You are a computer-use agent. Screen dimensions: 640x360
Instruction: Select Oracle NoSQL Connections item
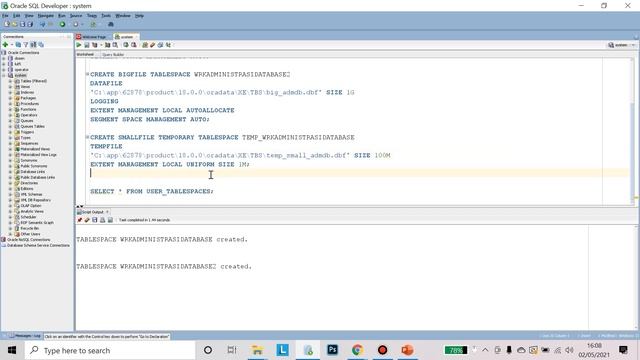point(29,240)
